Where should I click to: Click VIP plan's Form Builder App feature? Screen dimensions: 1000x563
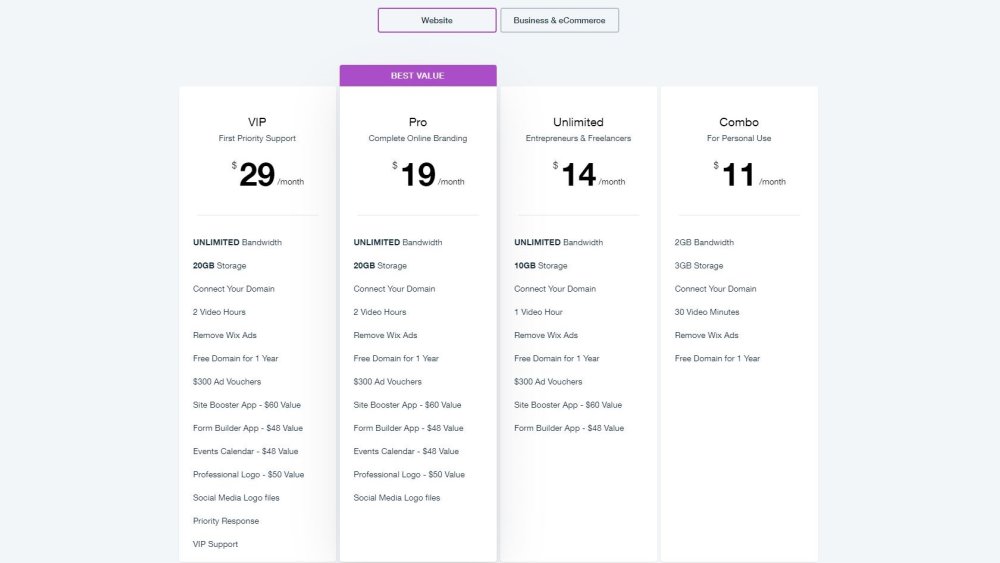(x=248, y=428)
